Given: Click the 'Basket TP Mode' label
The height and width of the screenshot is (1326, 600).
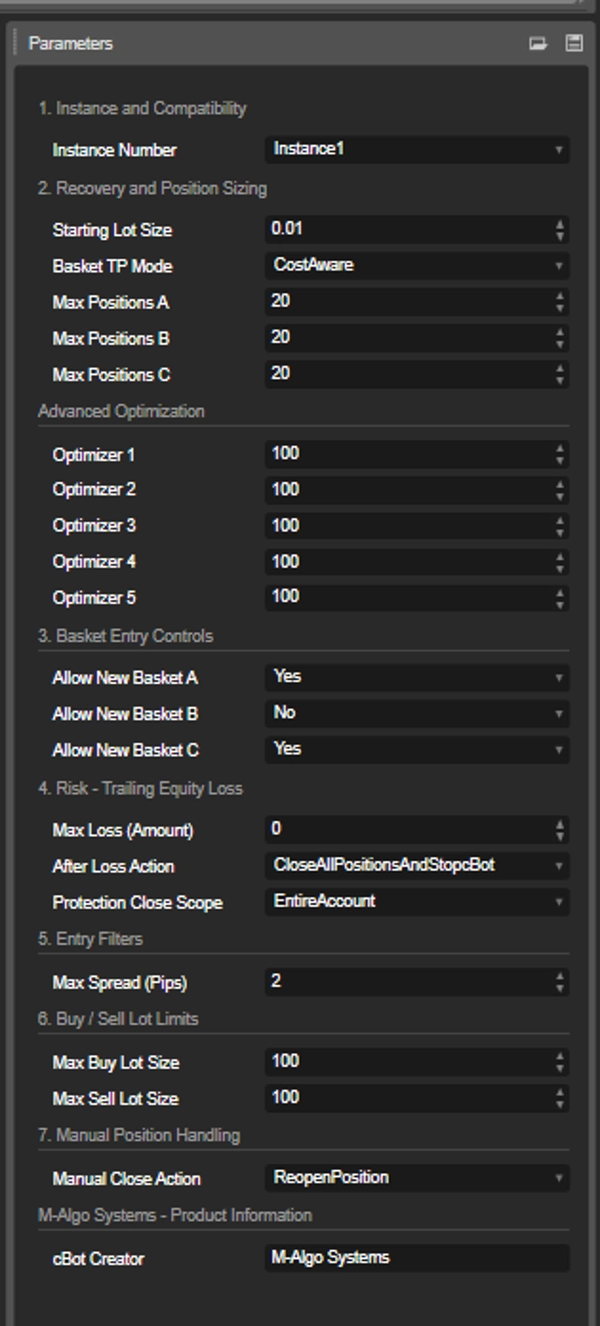Looking at the screenshot, I should click(x=112, y=266).
